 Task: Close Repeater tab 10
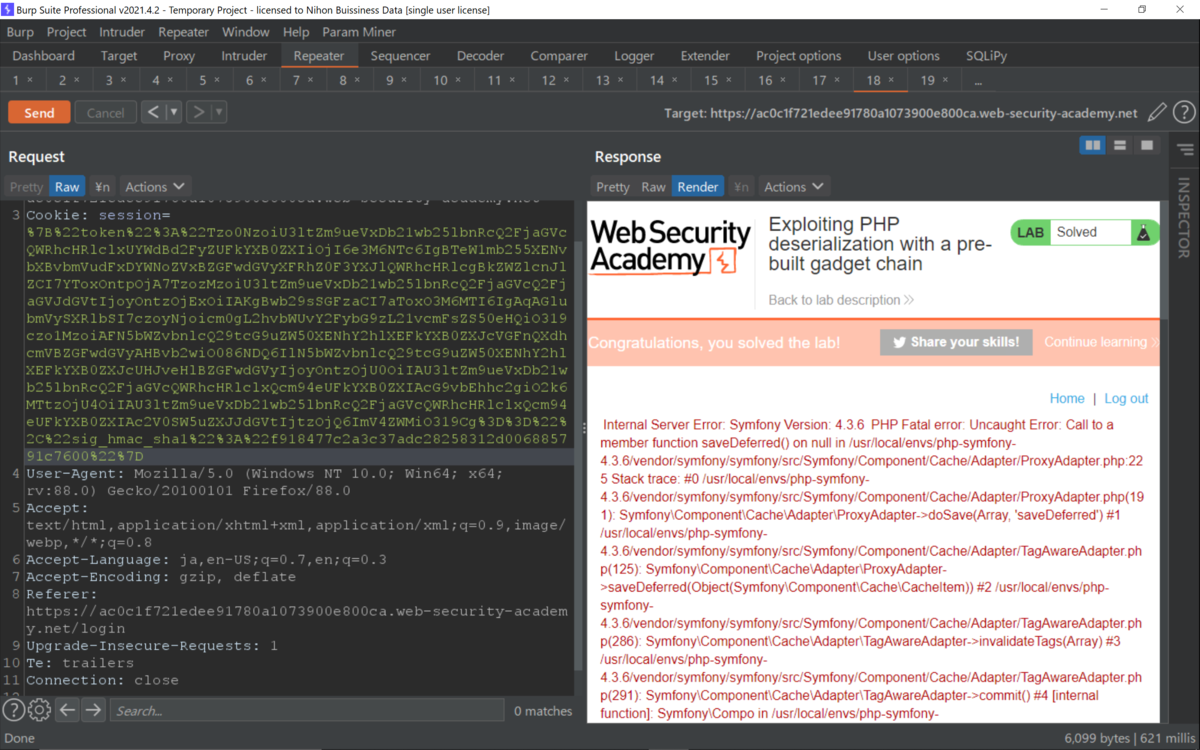(457, 80)
